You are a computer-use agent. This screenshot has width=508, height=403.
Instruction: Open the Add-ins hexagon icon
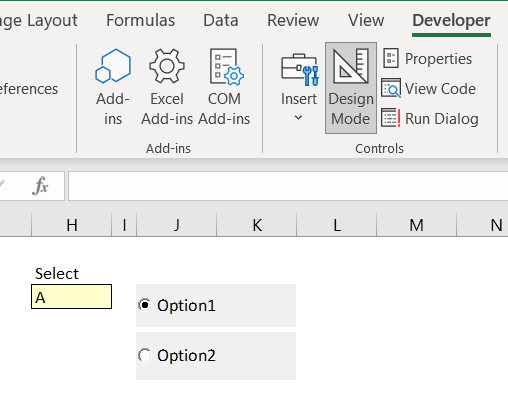click(x=113, y=66)
